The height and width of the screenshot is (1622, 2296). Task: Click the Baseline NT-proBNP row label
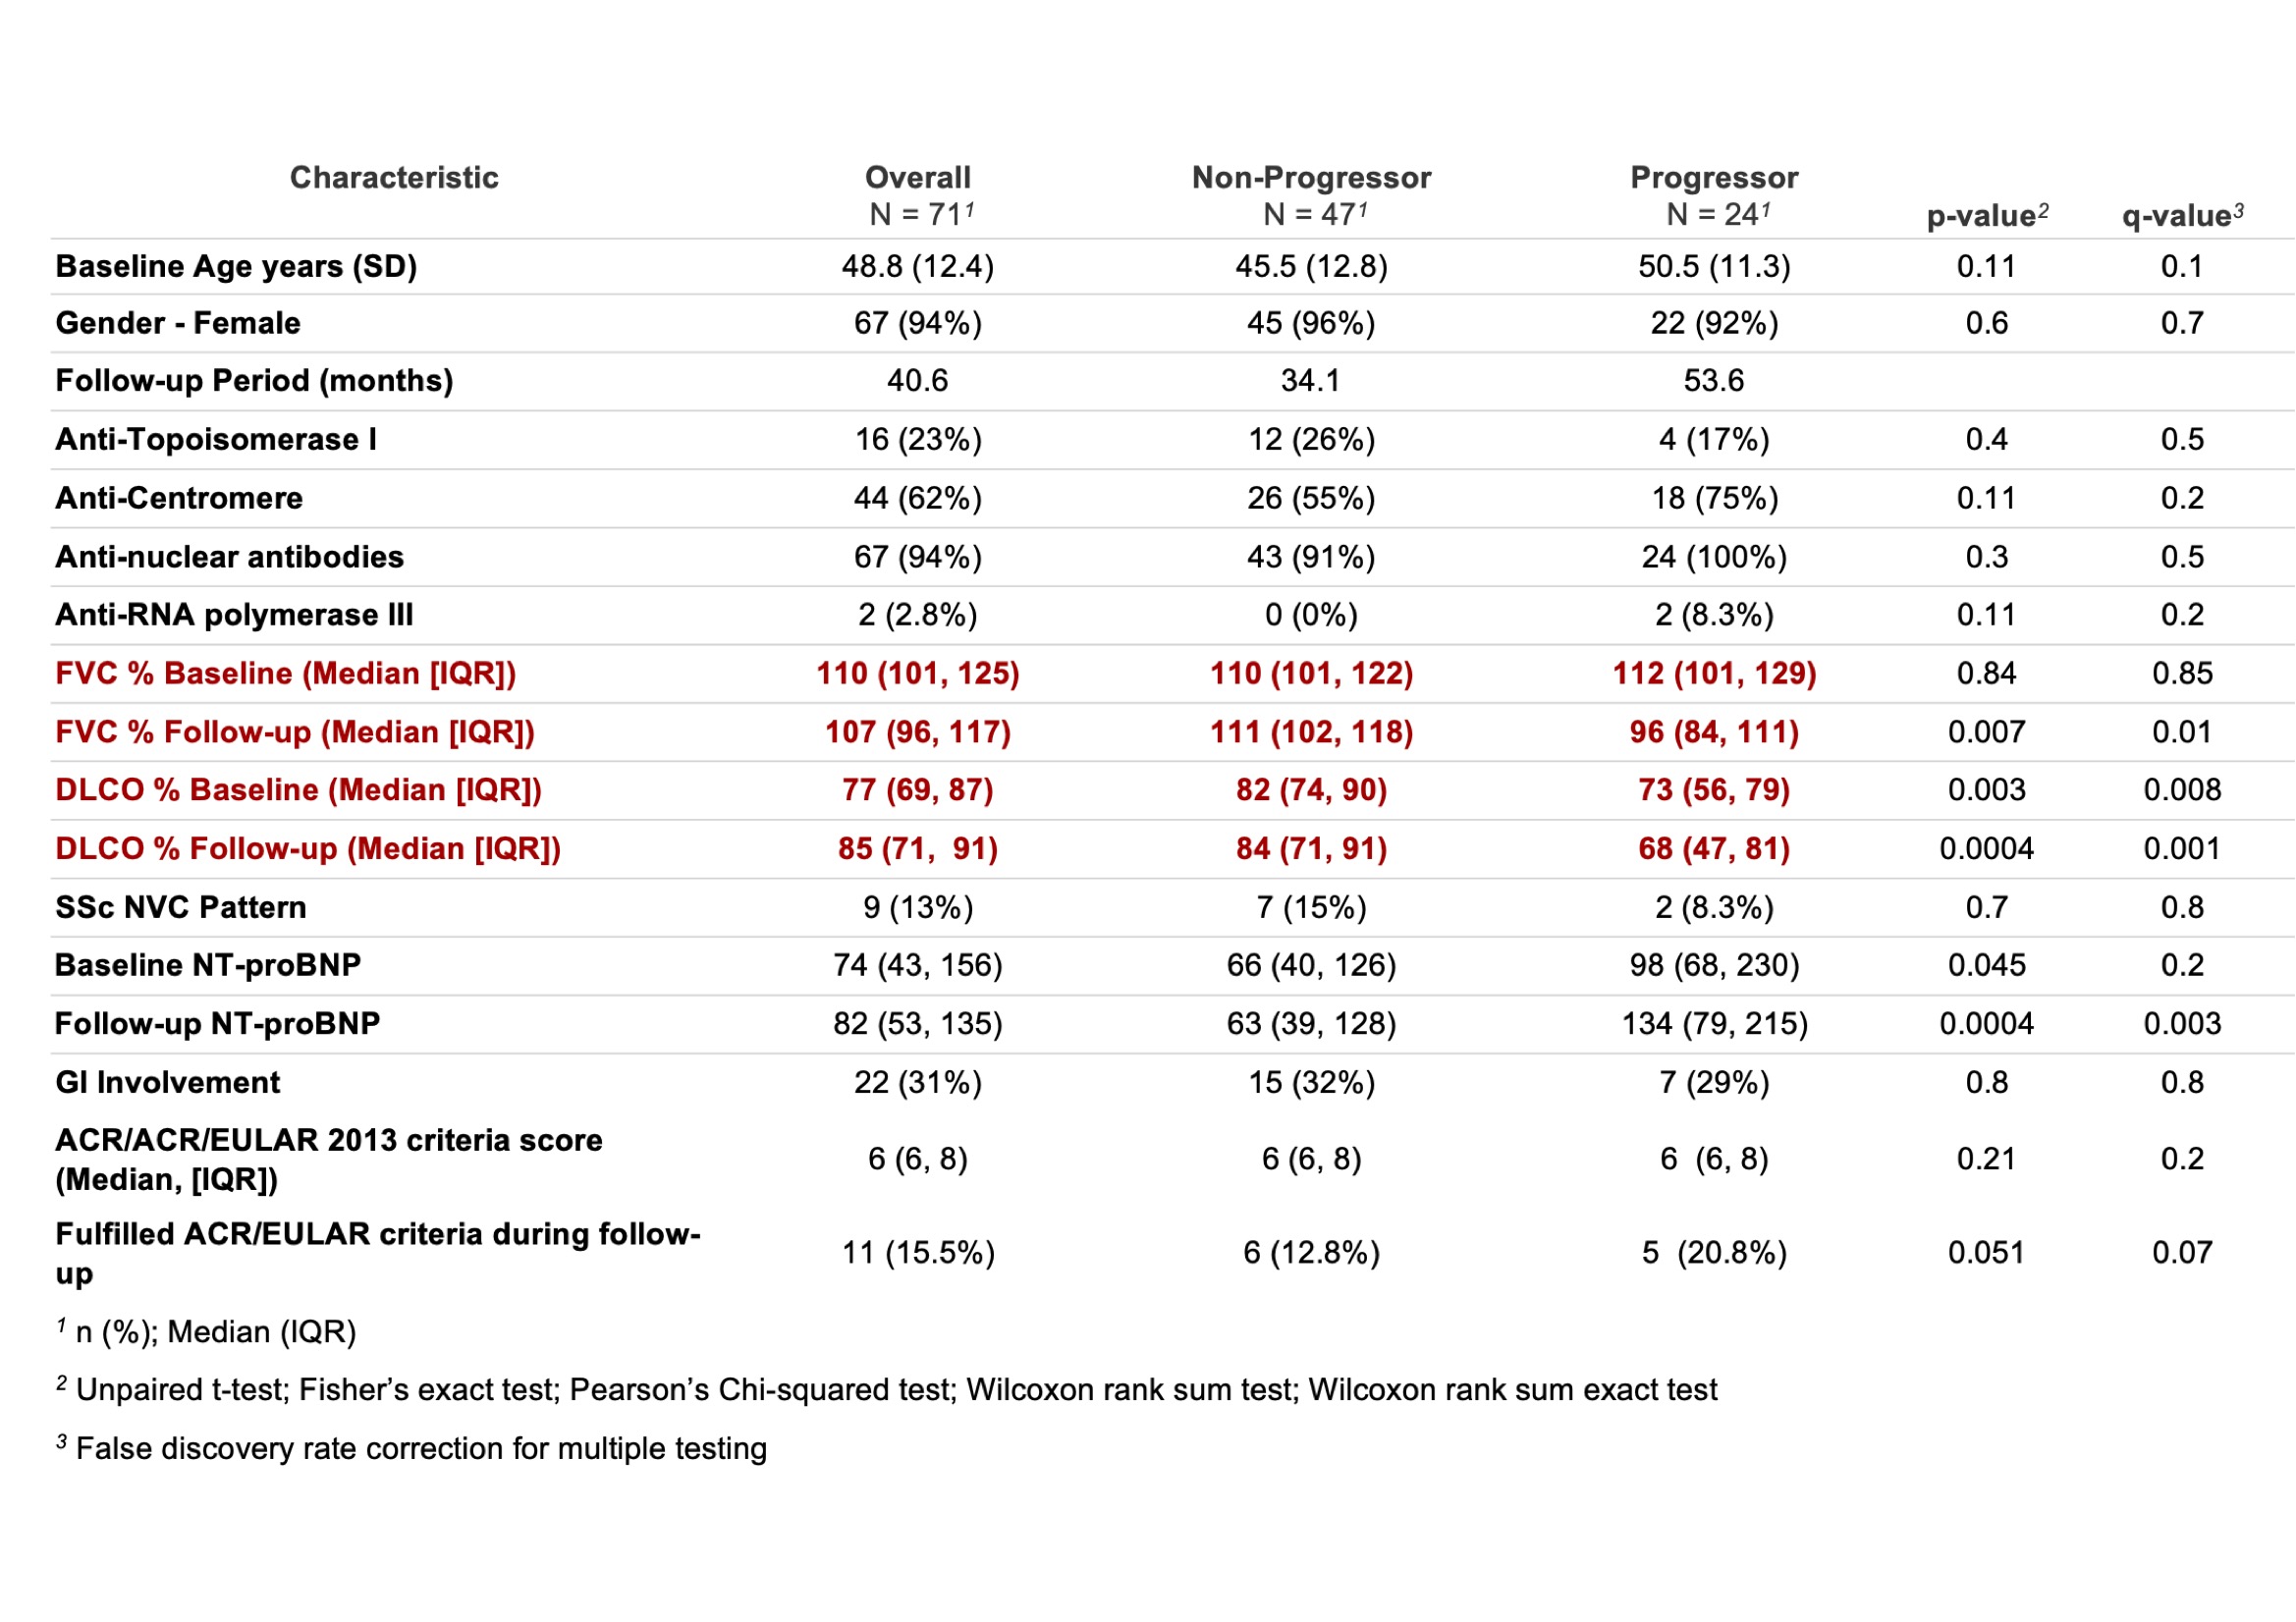(208, 966)
